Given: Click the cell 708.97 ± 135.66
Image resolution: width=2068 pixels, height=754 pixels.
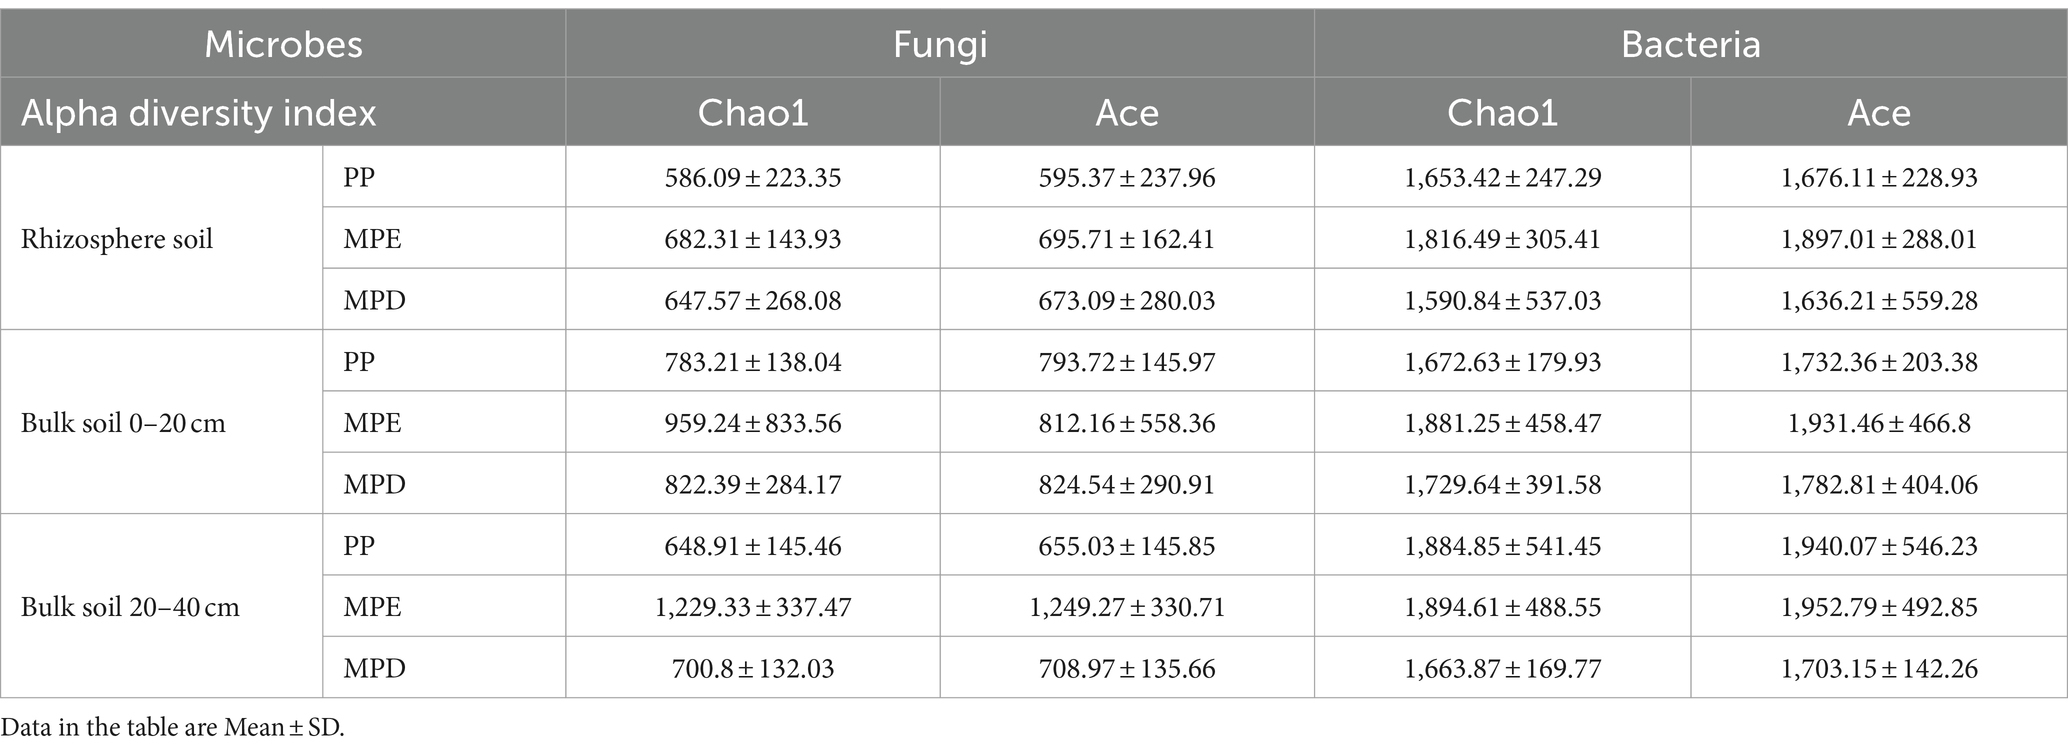Looking at the screenshot, I should click(x=1127, y=668).
